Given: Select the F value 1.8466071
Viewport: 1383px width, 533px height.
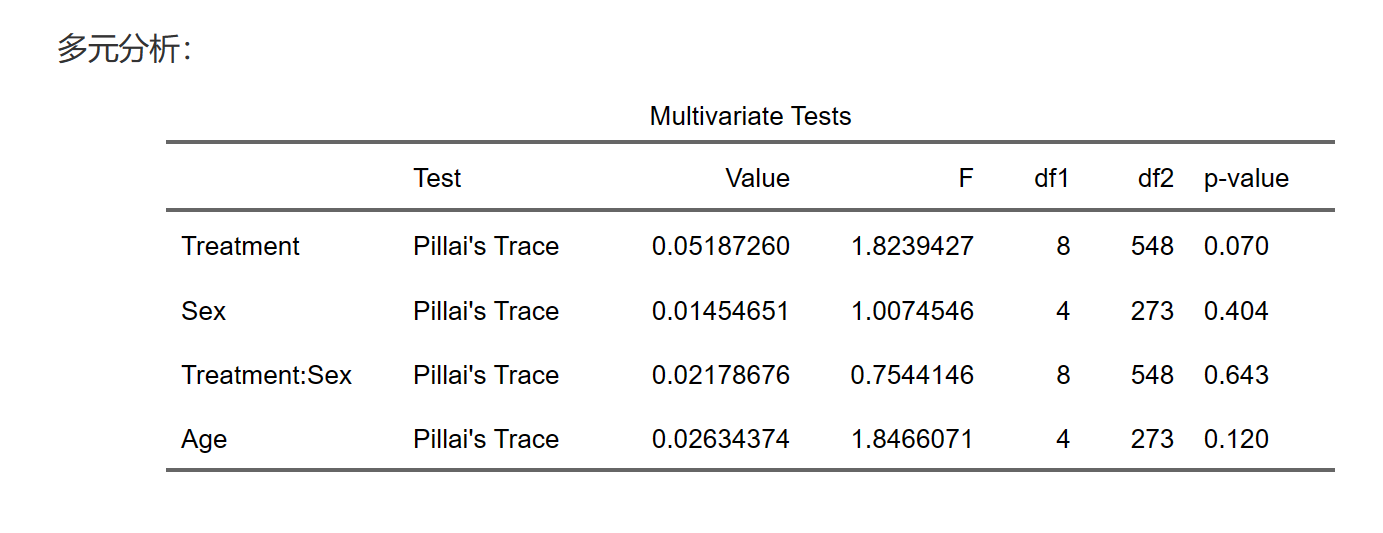Looking at the screenshot, I should [x=911, y=440].
